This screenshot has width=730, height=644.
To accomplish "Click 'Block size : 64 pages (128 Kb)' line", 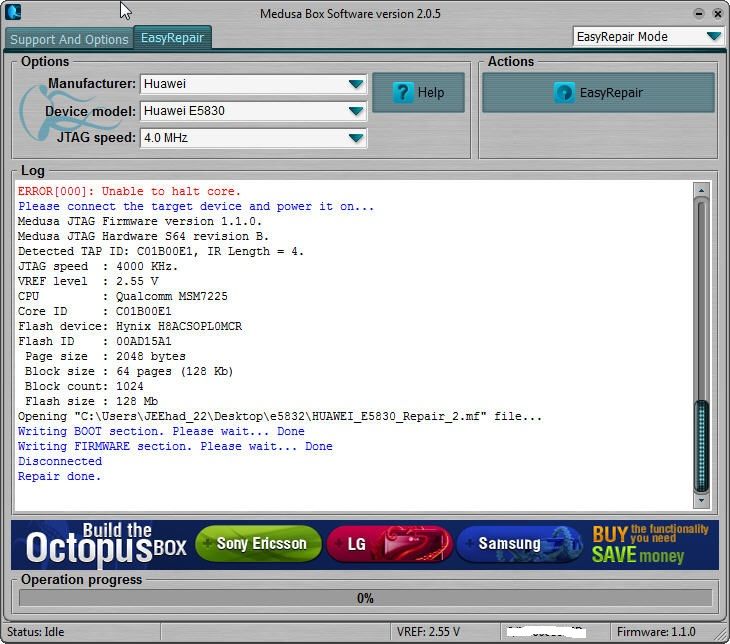I will coord(129,371).
